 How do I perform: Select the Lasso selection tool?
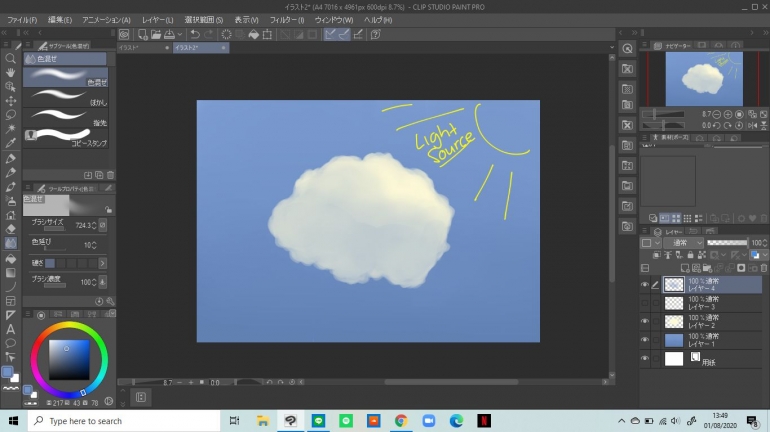10,115
